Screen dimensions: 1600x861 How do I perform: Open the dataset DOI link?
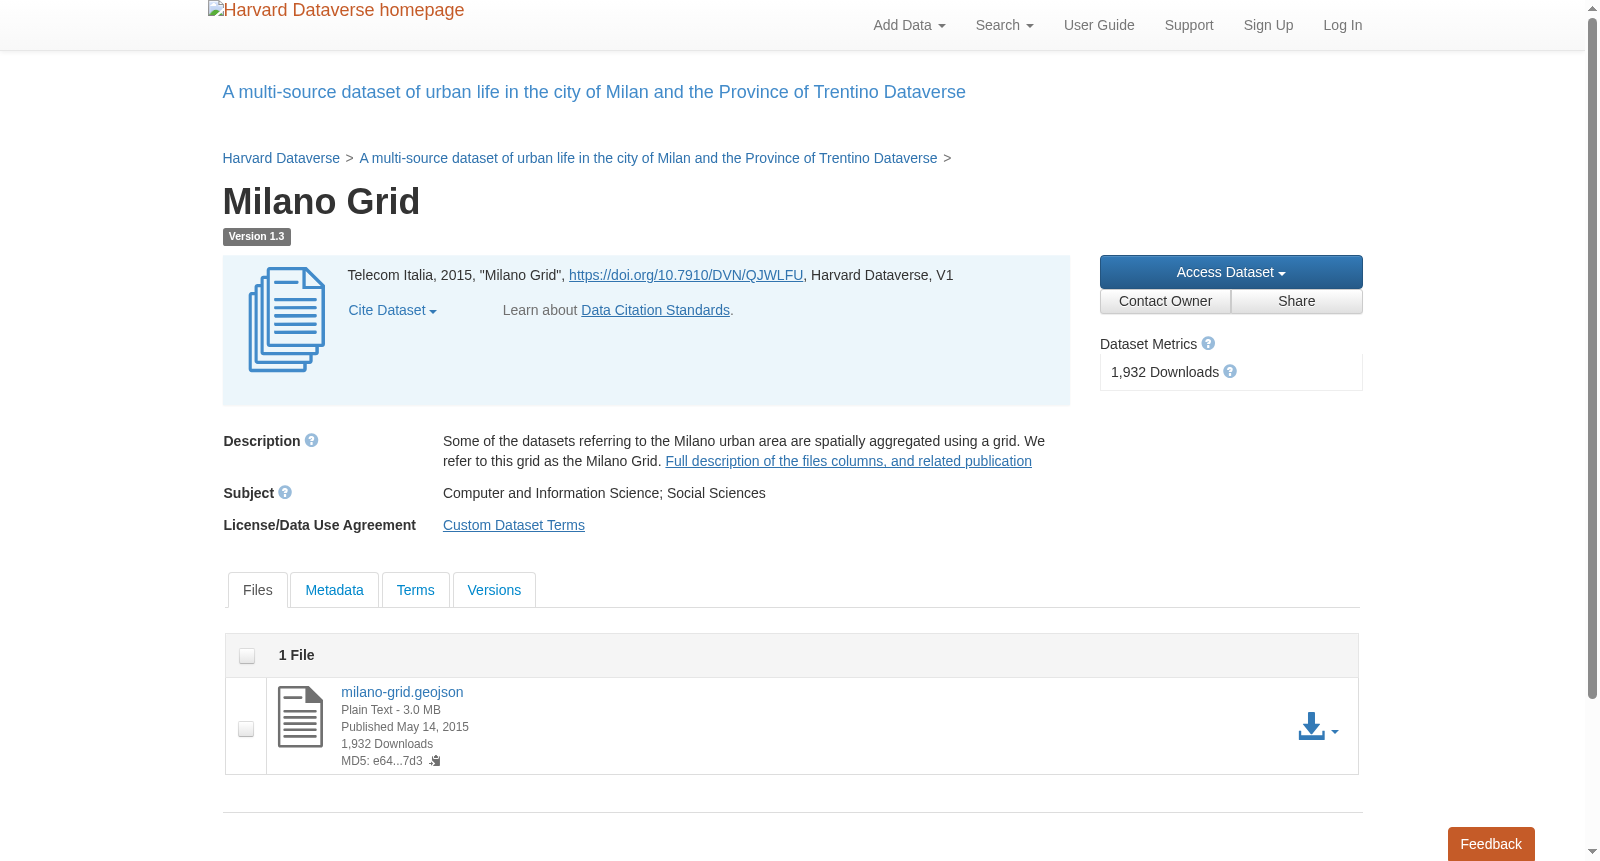coord(686,275)
